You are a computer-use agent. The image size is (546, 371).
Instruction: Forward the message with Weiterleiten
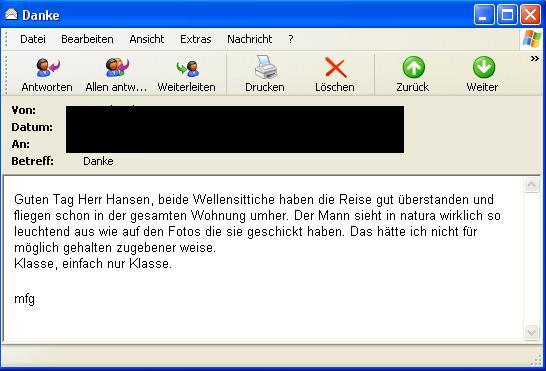(187, 68)
